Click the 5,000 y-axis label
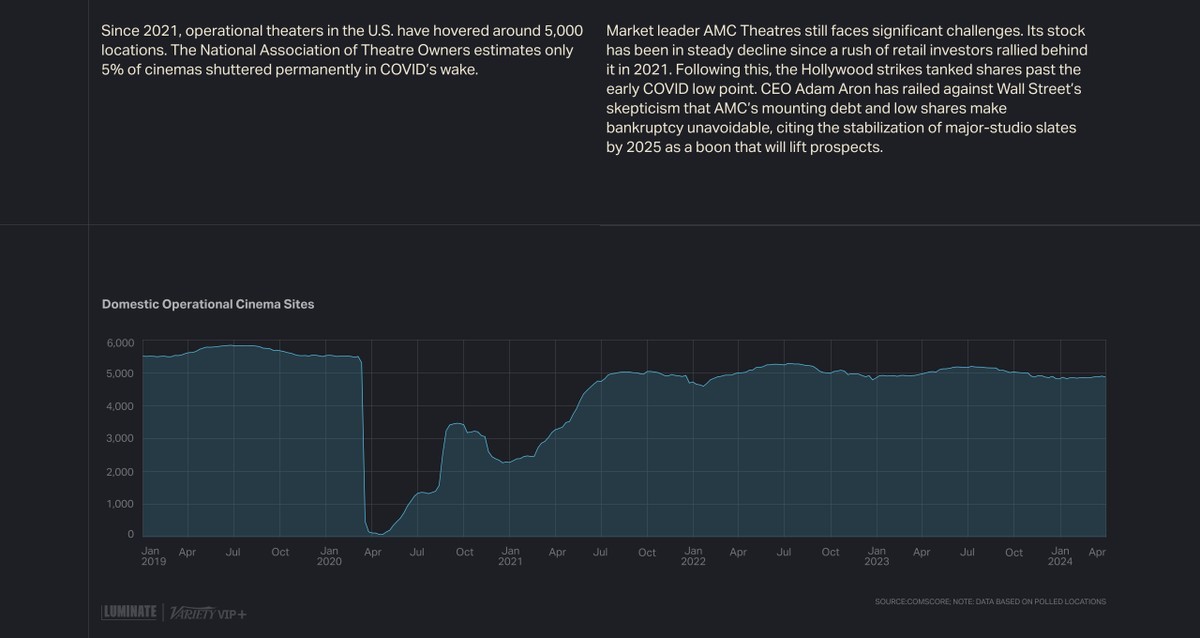This screenshot has width=1200, height=638. [x=120, y=374]
